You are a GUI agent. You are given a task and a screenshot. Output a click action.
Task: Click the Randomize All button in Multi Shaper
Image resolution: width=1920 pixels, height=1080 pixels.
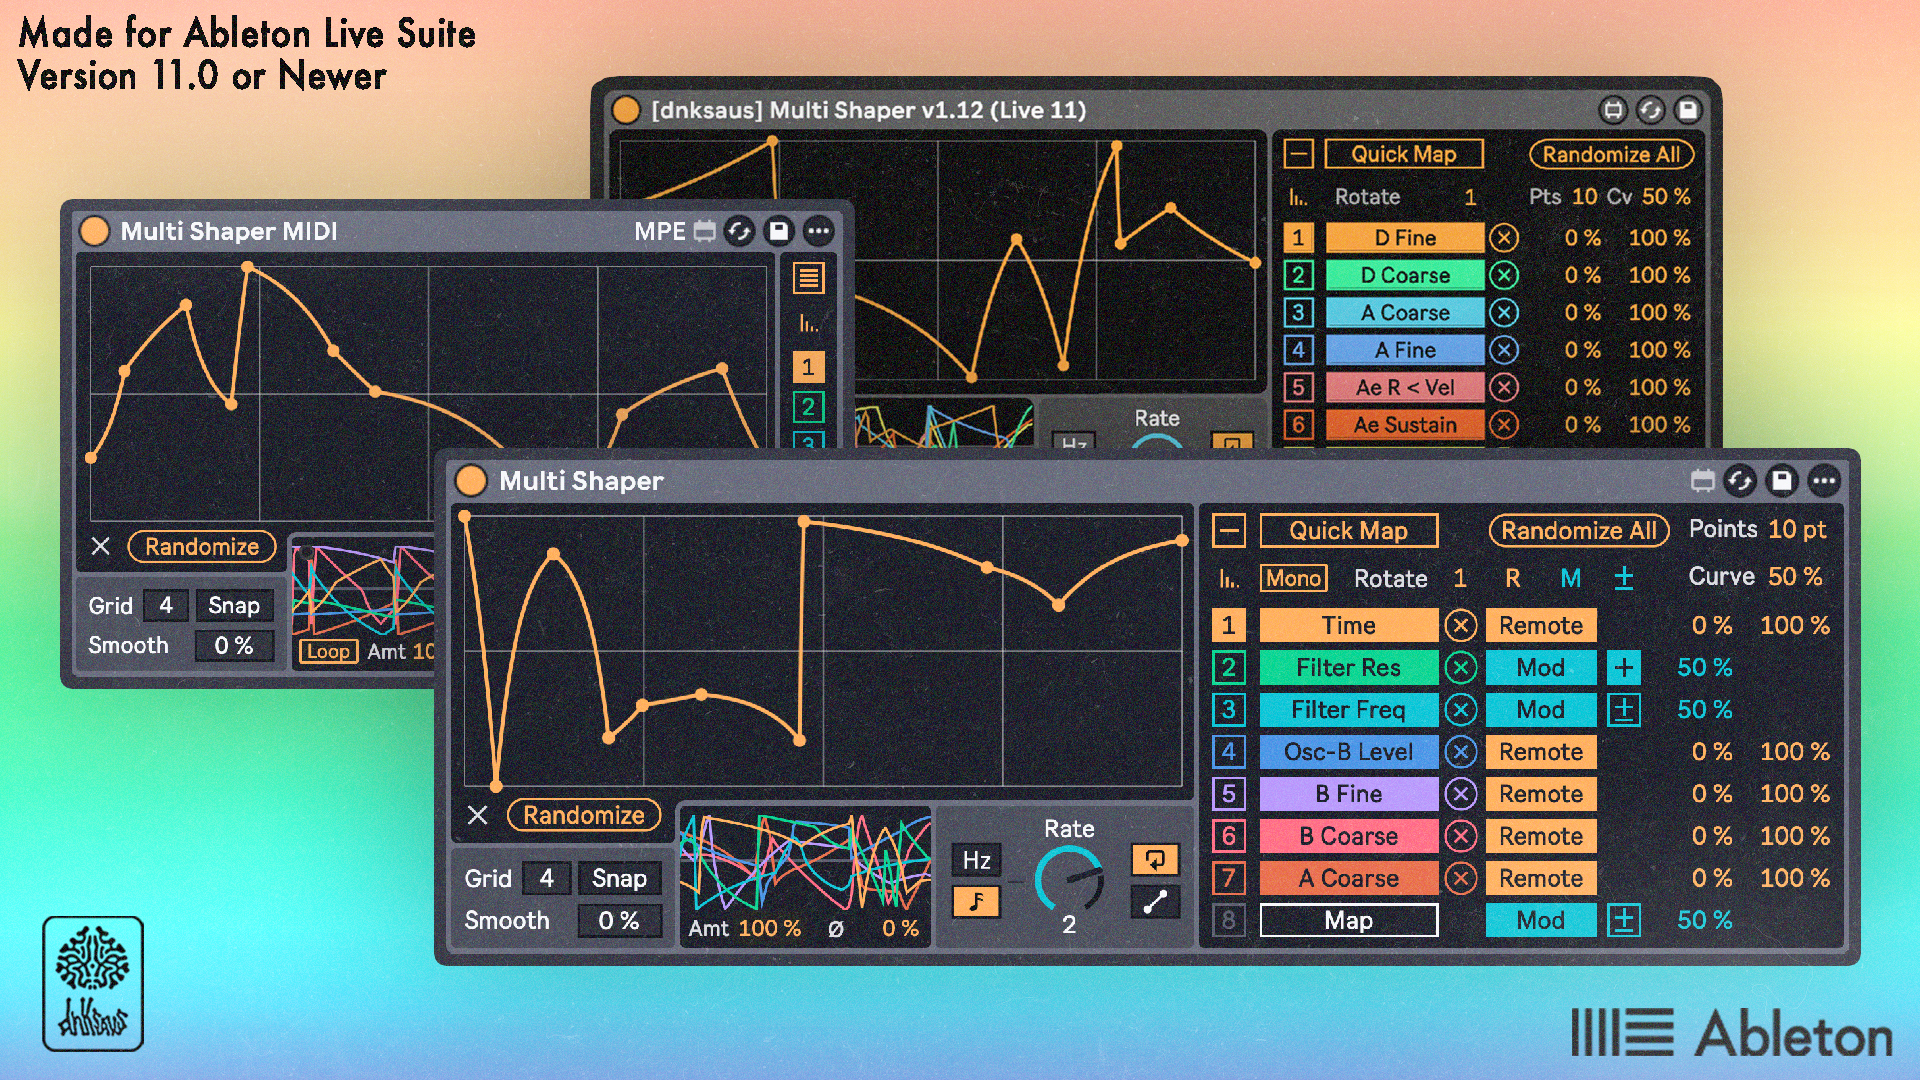1579,531
